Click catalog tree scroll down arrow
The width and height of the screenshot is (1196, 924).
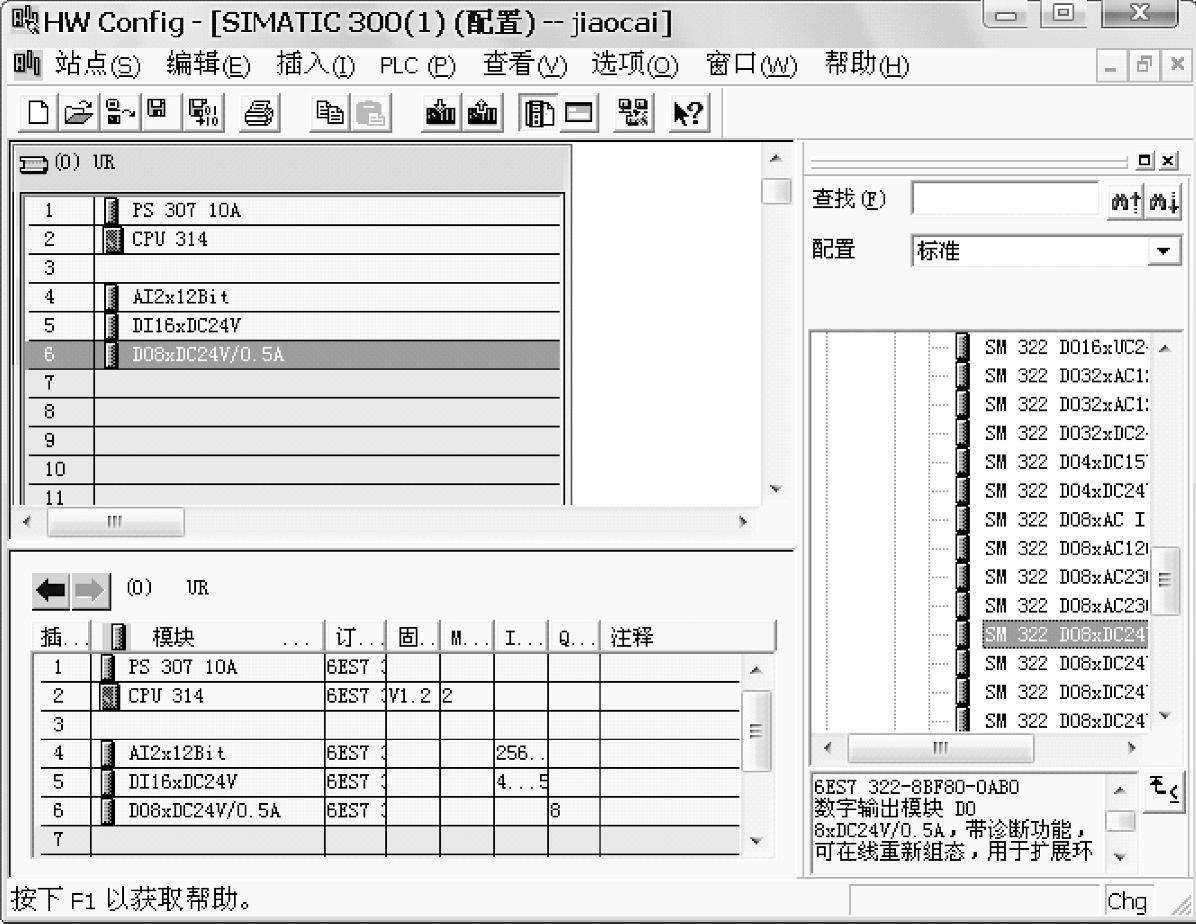(x=1165, y=716)
